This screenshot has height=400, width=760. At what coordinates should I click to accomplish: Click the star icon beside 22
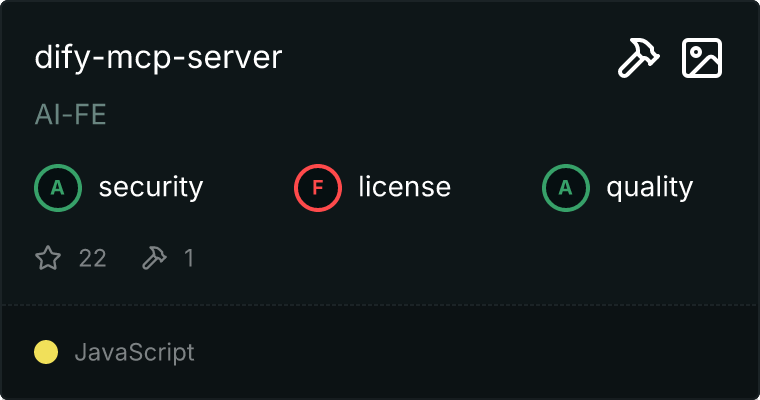pos(48,259)
